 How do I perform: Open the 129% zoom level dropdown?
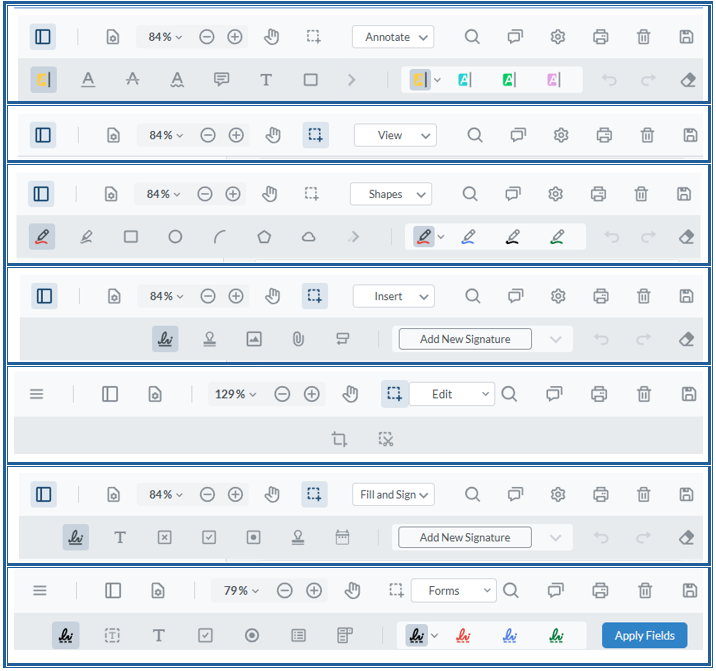coord(236,394)
